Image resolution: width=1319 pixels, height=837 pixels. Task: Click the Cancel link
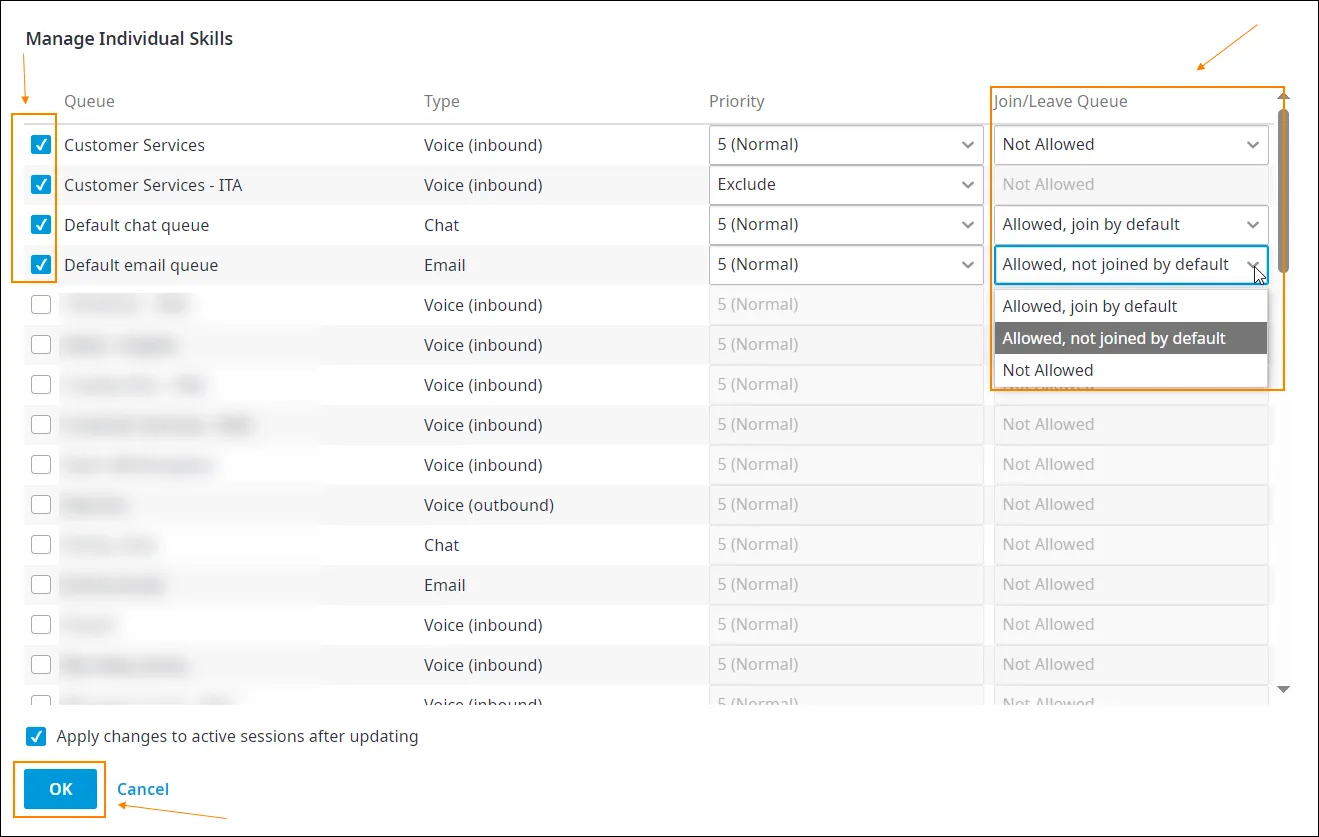tap(143, 789)
